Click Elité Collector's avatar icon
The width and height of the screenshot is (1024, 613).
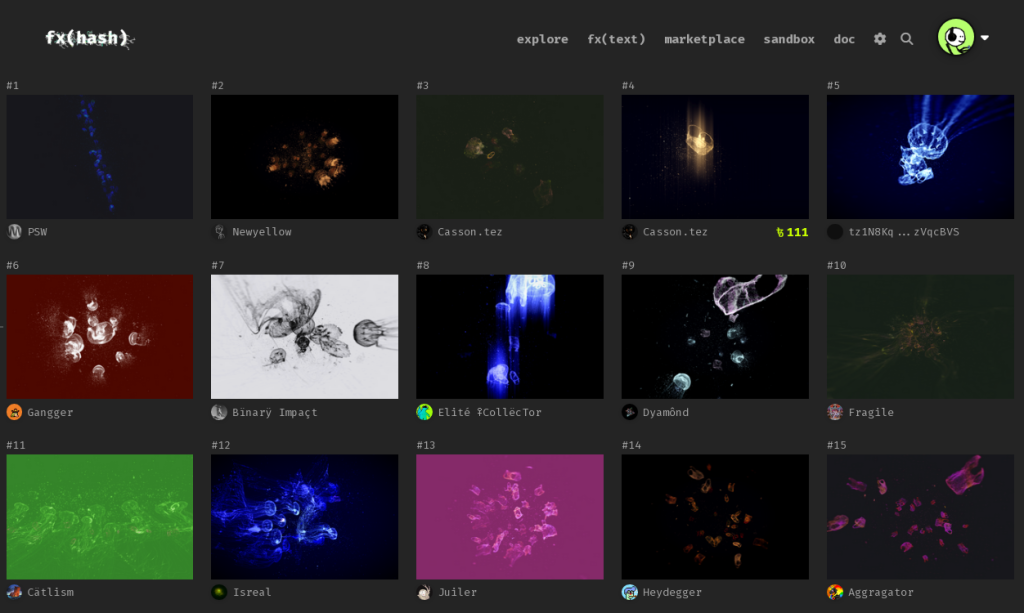coord(424,412)
